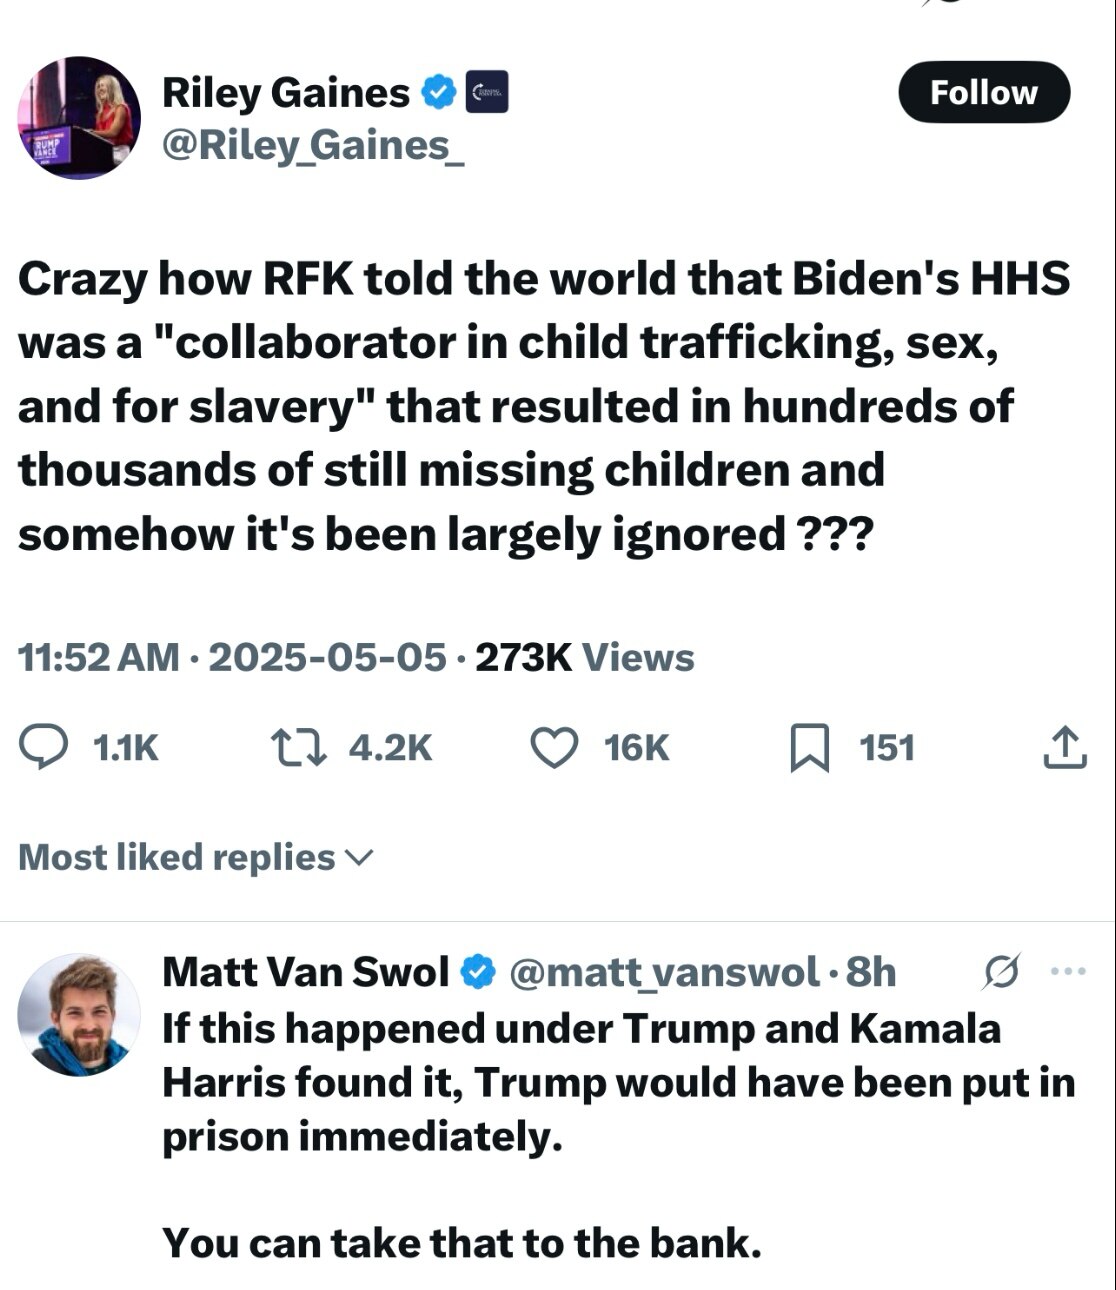The width and height of the screenshot is (1116, 1290).
Task: Click the share upload icon
Action: coord(1064,748)
